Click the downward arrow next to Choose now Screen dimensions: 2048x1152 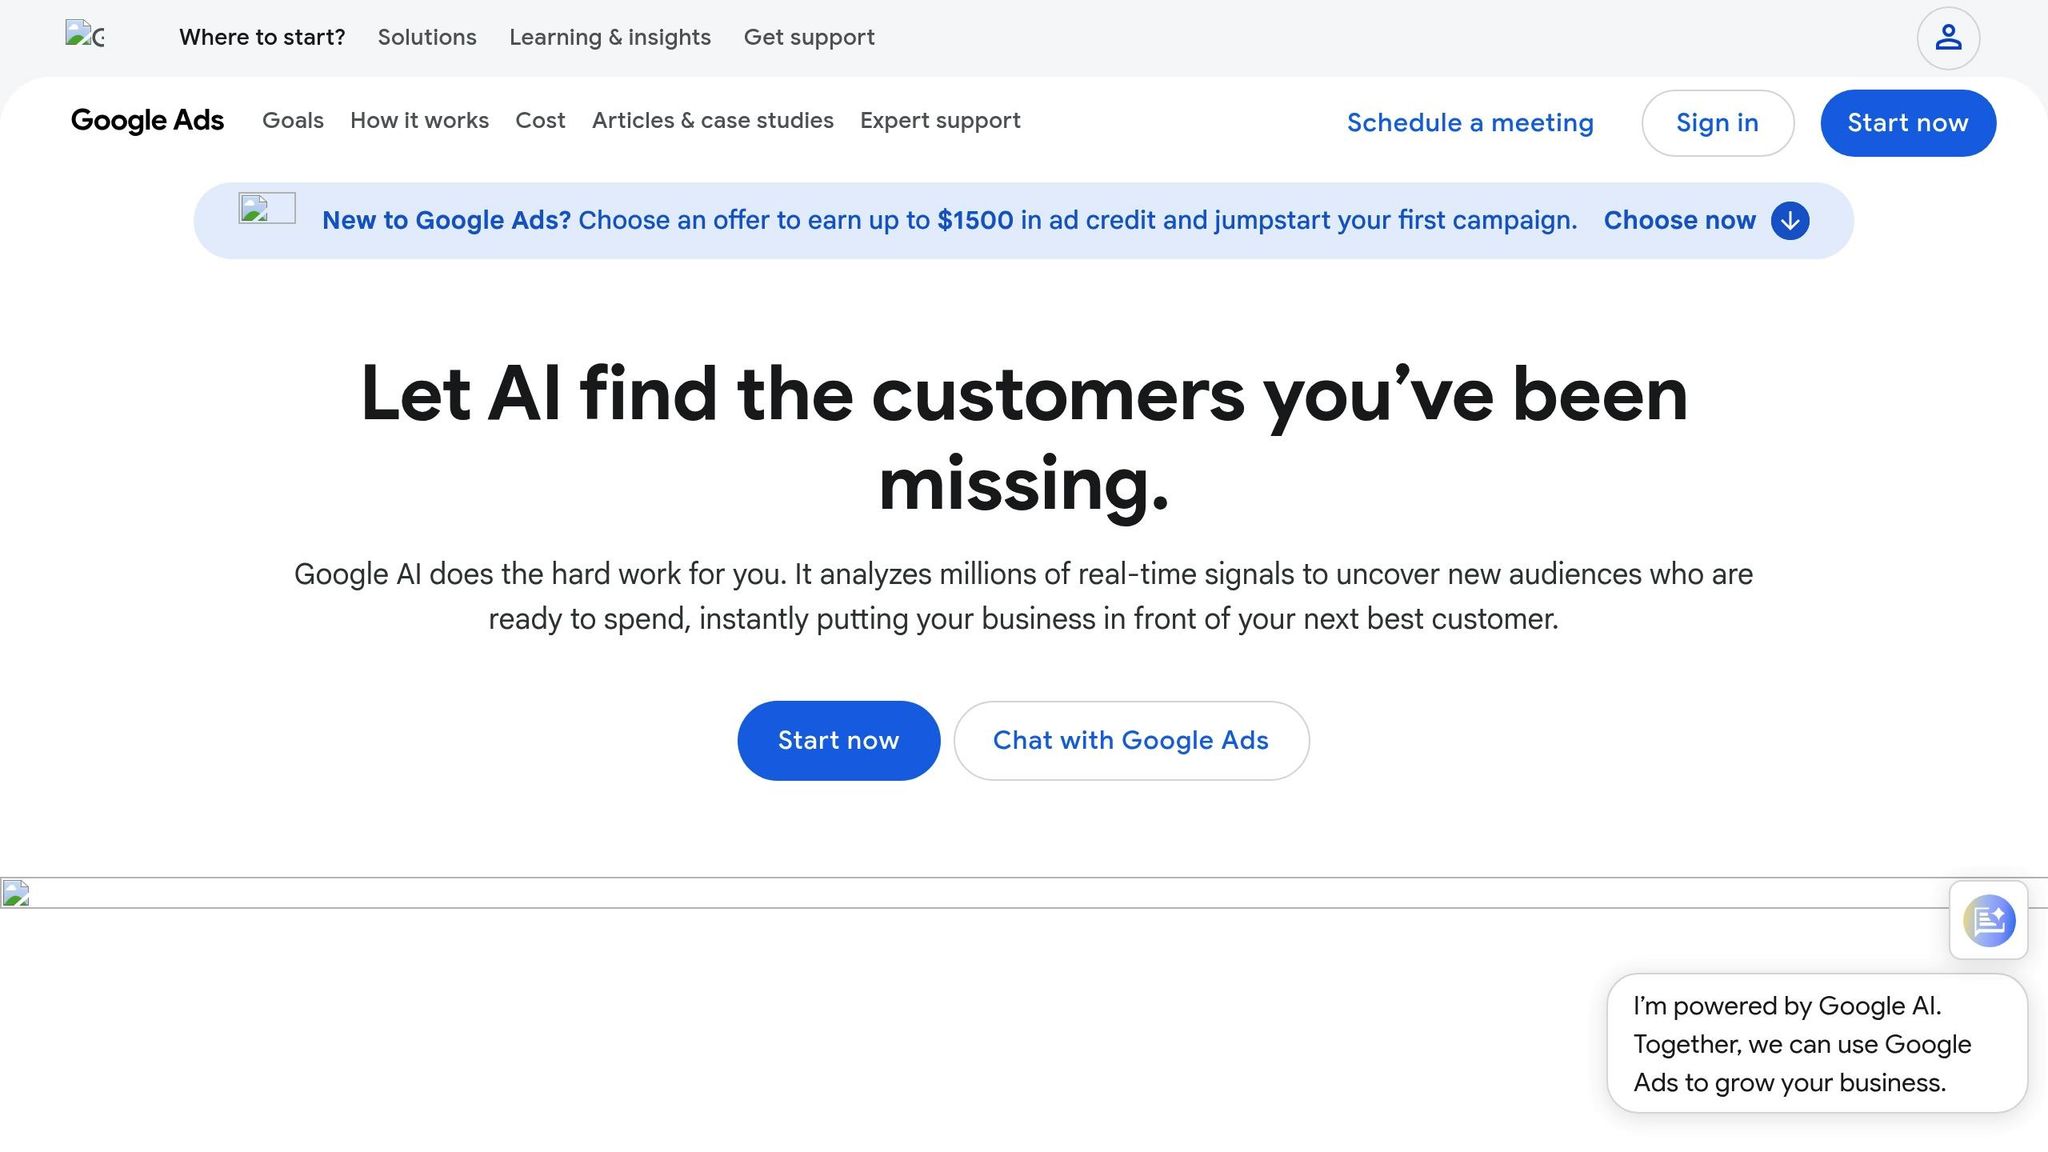[1789, 221]
